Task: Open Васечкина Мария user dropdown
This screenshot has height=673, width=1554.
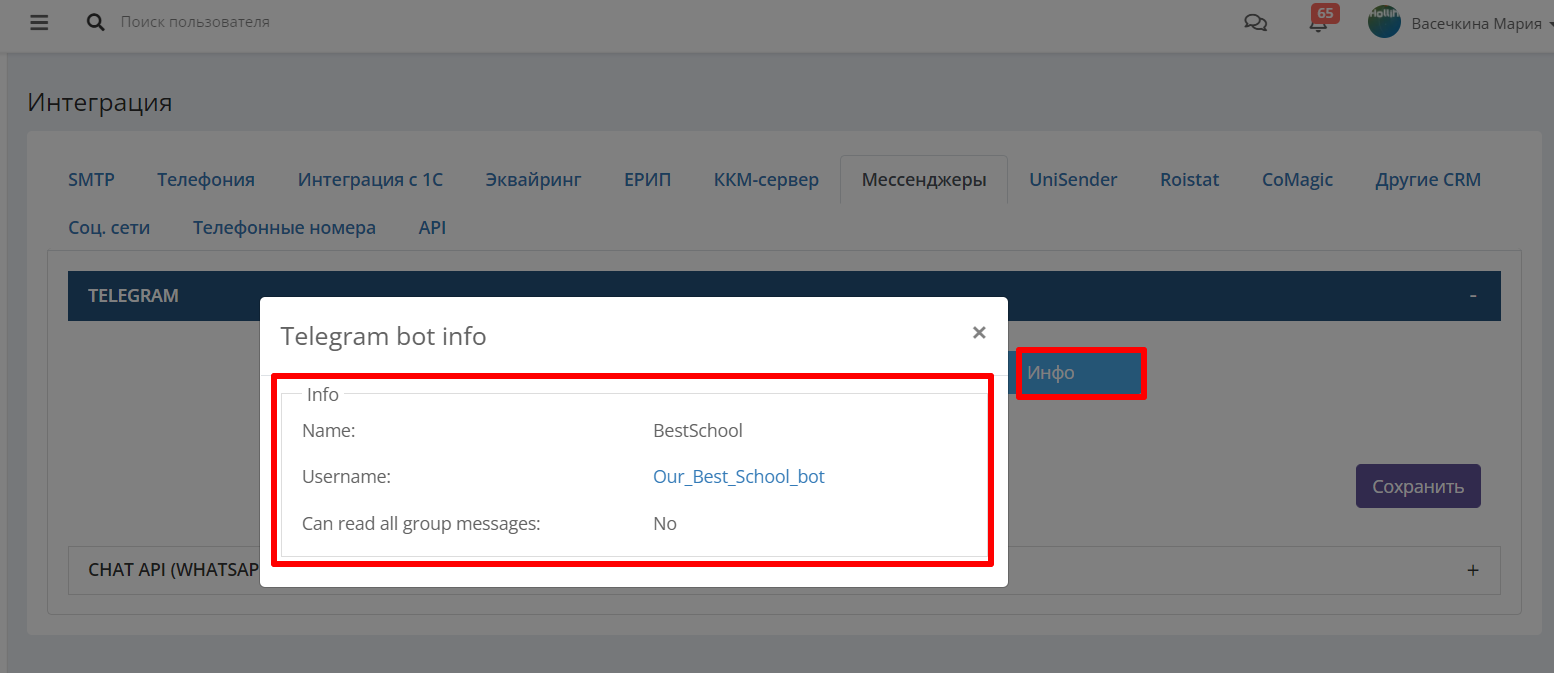Action: [x=1480, y=23]
